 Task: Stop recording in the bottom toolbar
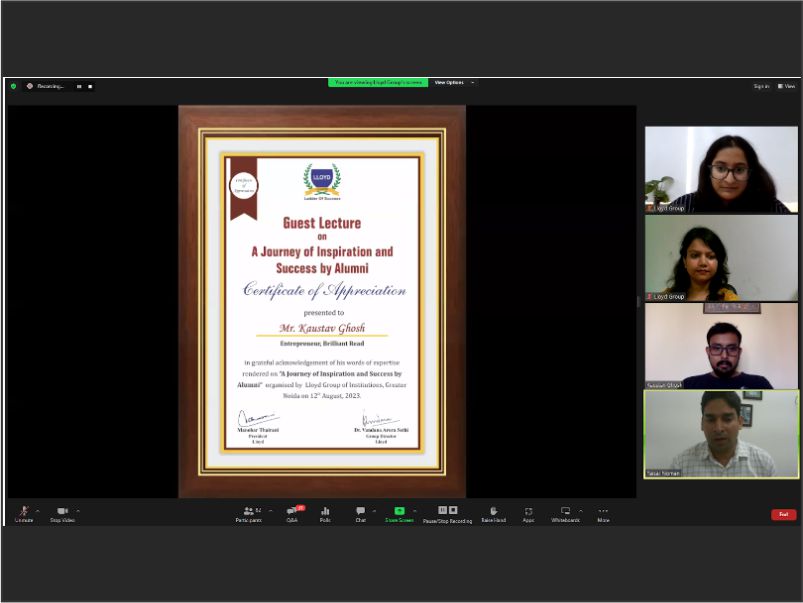tap(453, 510)
